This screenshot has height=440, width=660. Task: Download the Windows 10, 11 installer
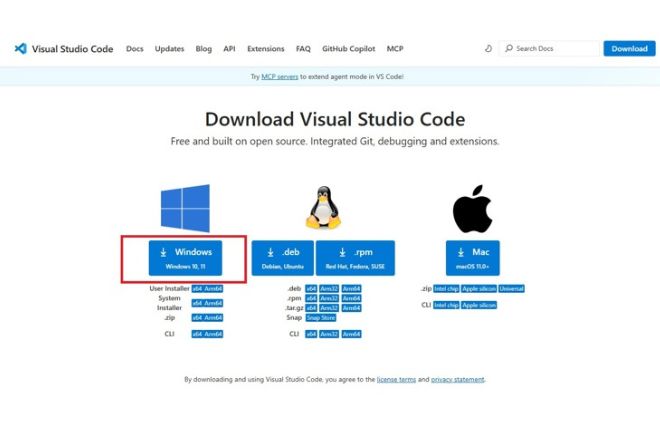[x=185, y=258]
